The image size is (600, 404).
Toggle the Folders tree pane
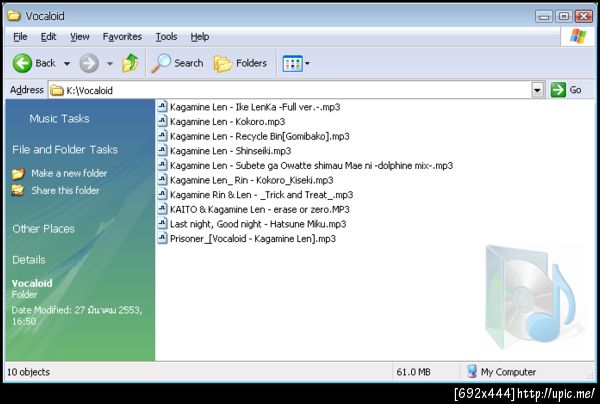click(x=240, y=63)
